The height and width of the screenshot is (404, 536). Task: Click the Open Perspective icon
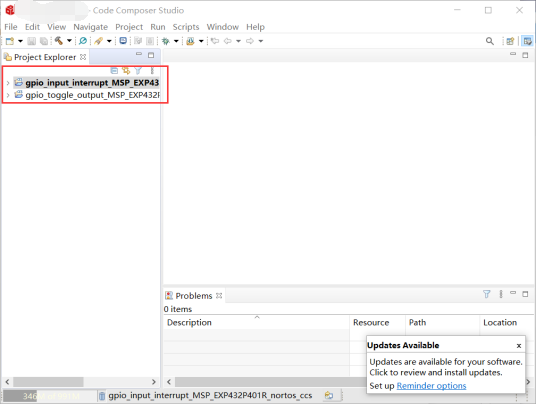(x=510, y=41)
